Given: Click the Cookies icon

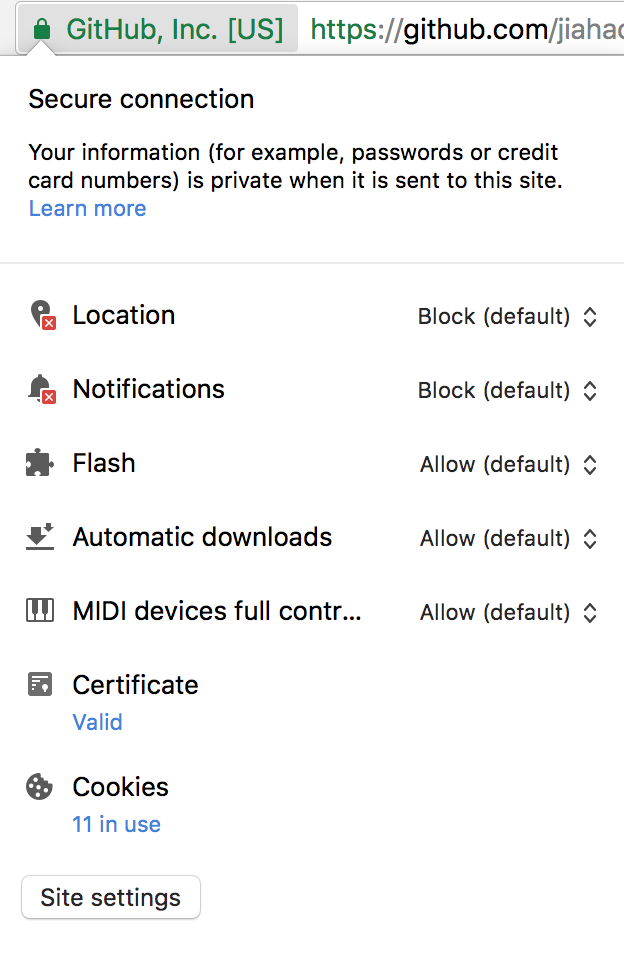Looking at the screenshot, I should pos(39,787).
